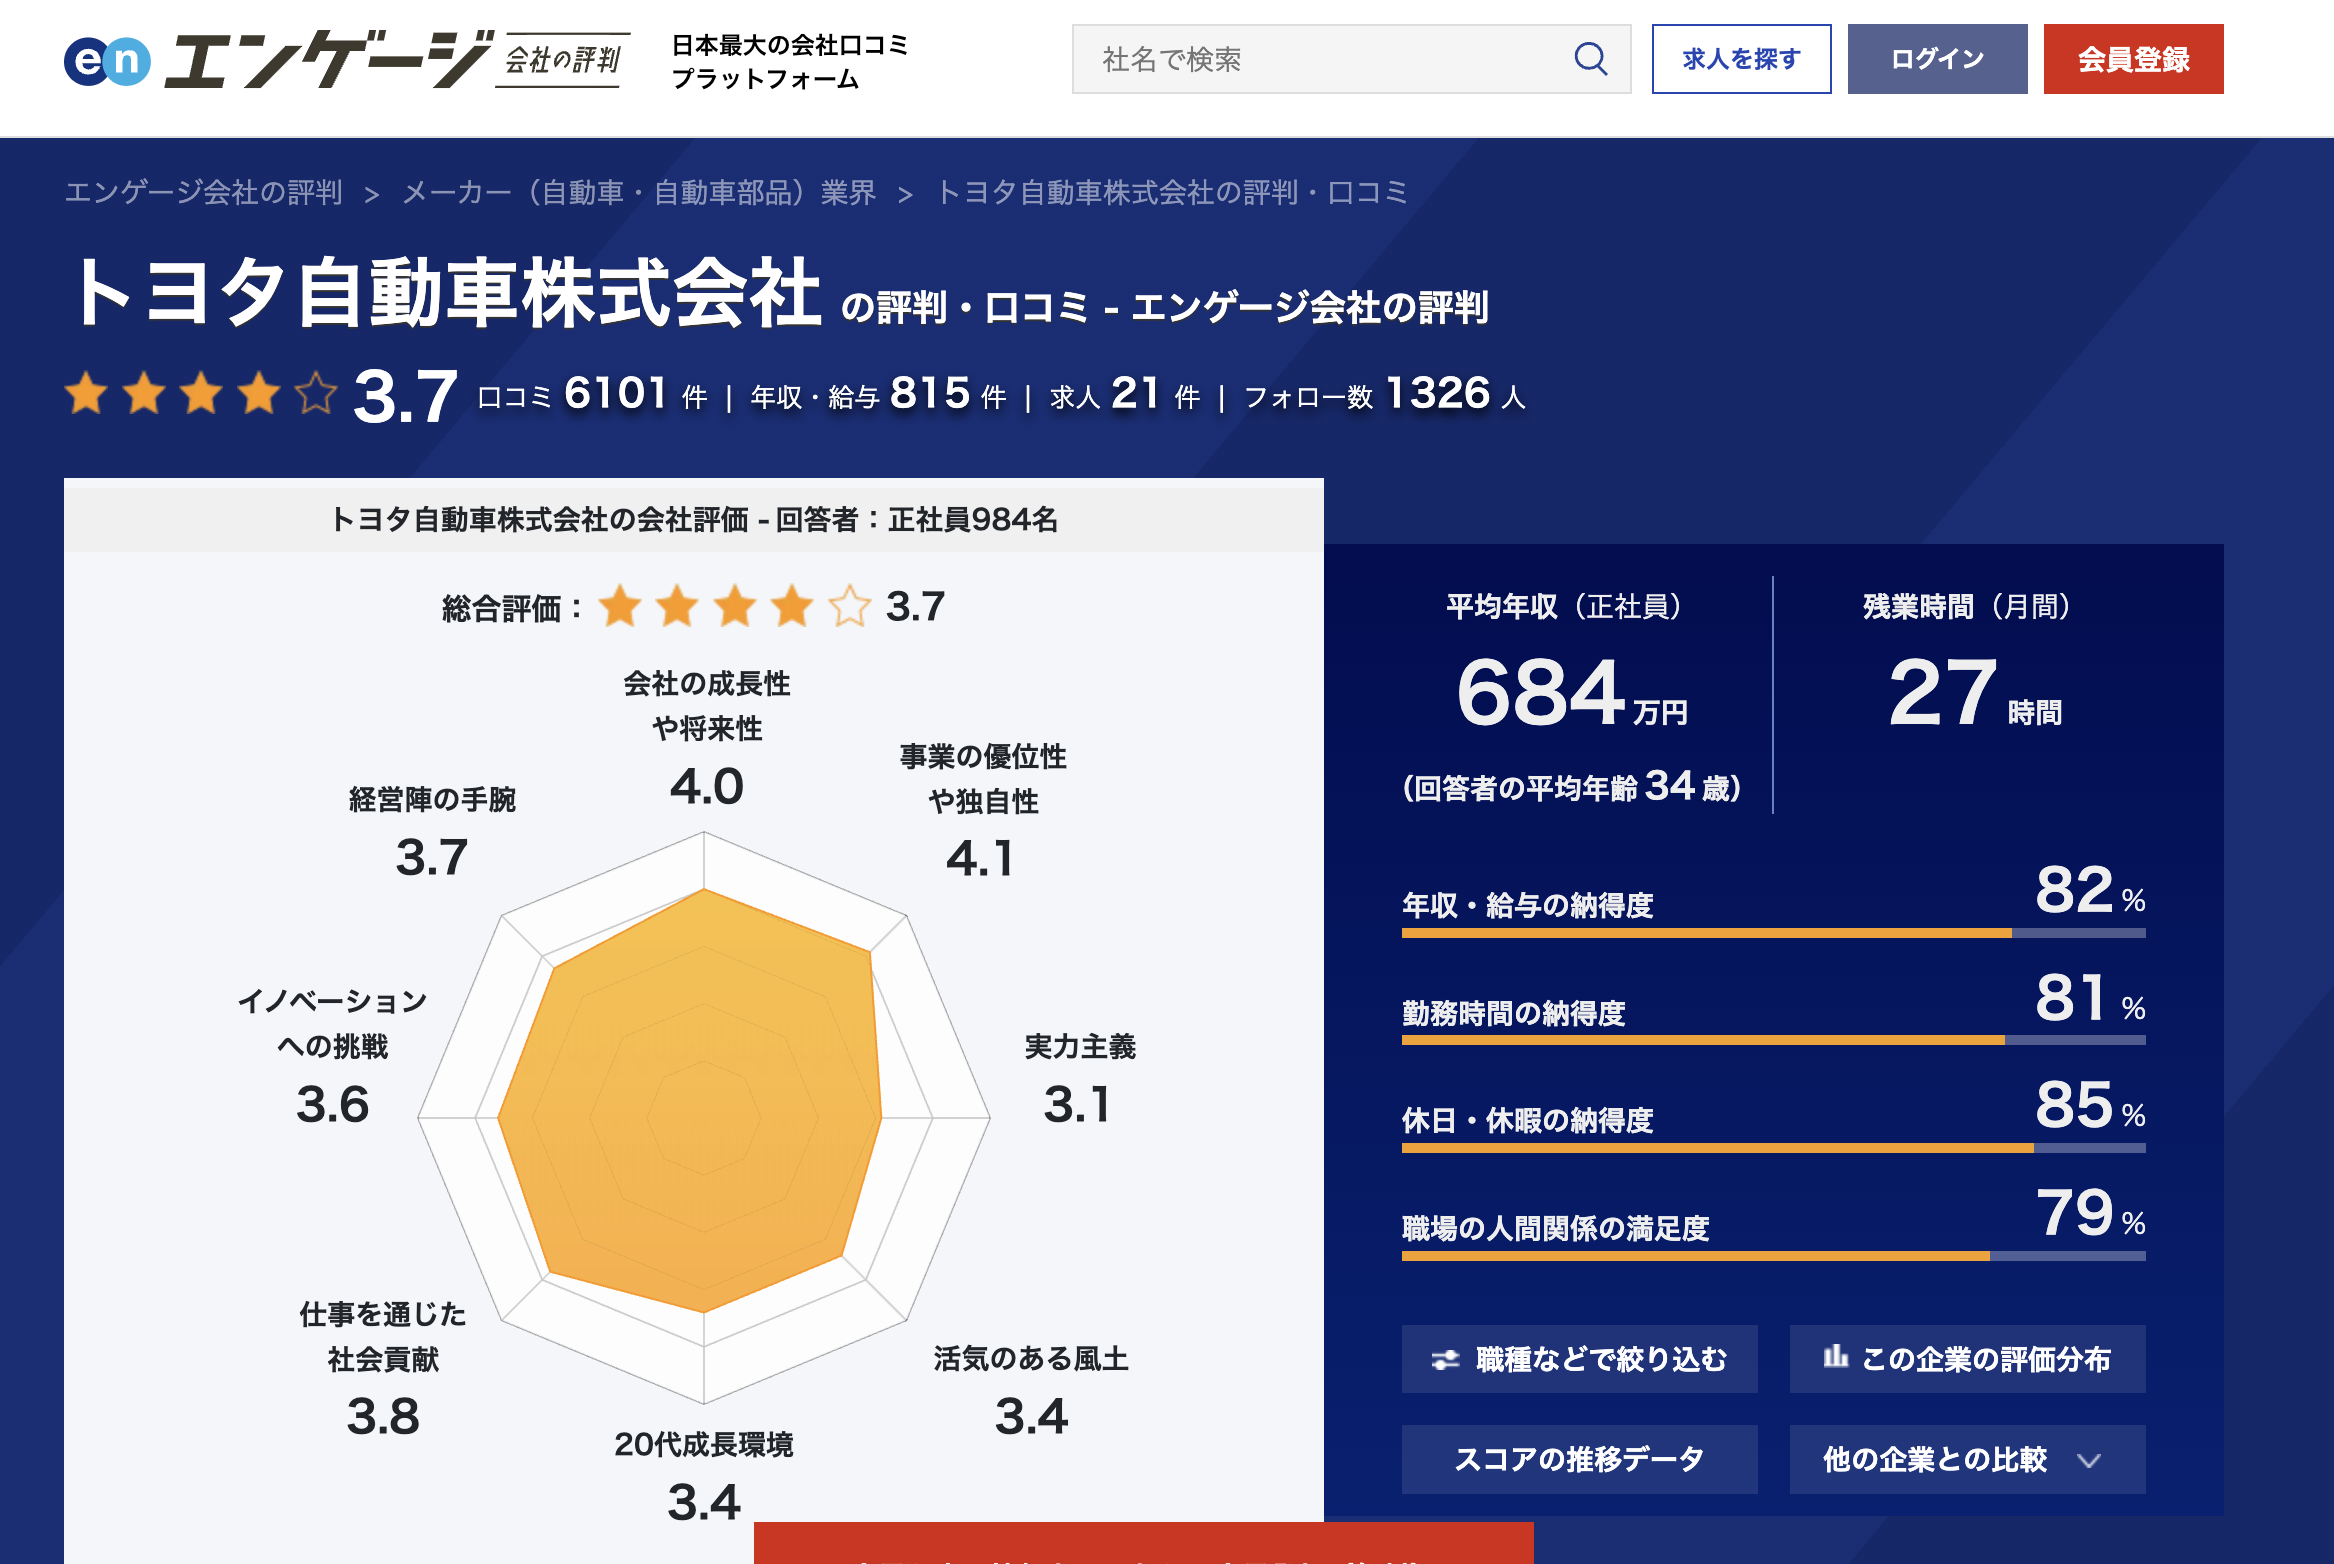
Task: Click the 年収・給与の納得度 progress bar
Action: 1773,933
